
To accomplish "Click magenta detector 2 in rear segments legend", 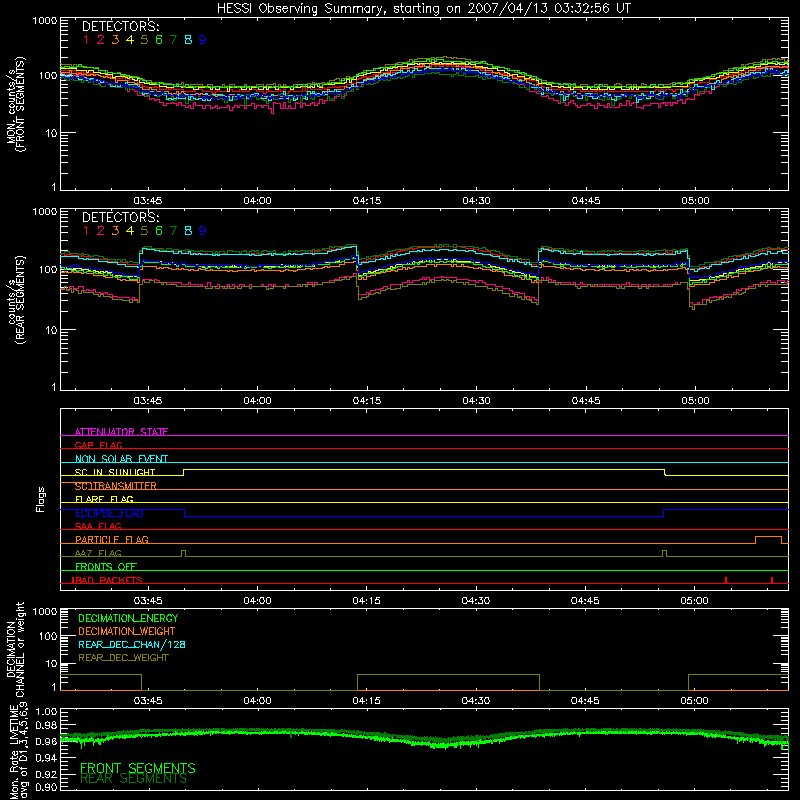I will click(x=101, y=231).
